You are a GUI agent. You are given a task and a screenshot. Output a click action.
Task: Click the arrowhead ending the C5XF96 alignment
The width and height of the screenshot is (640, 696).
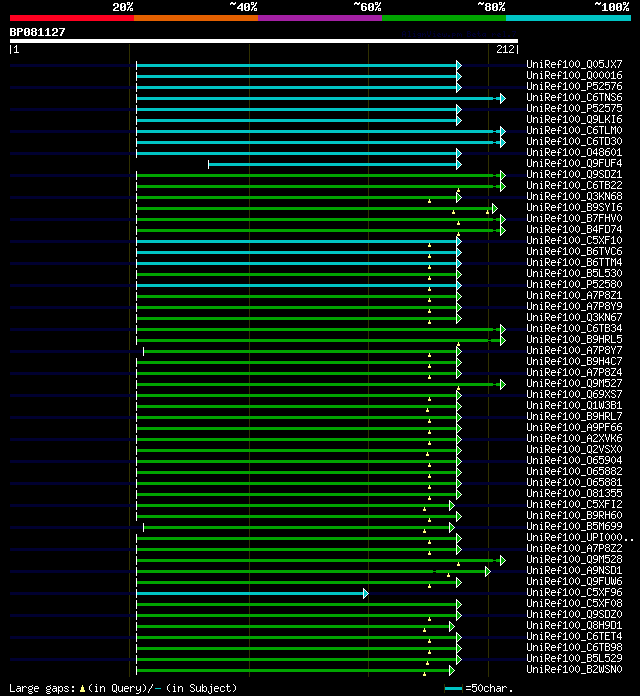point(366,593)
